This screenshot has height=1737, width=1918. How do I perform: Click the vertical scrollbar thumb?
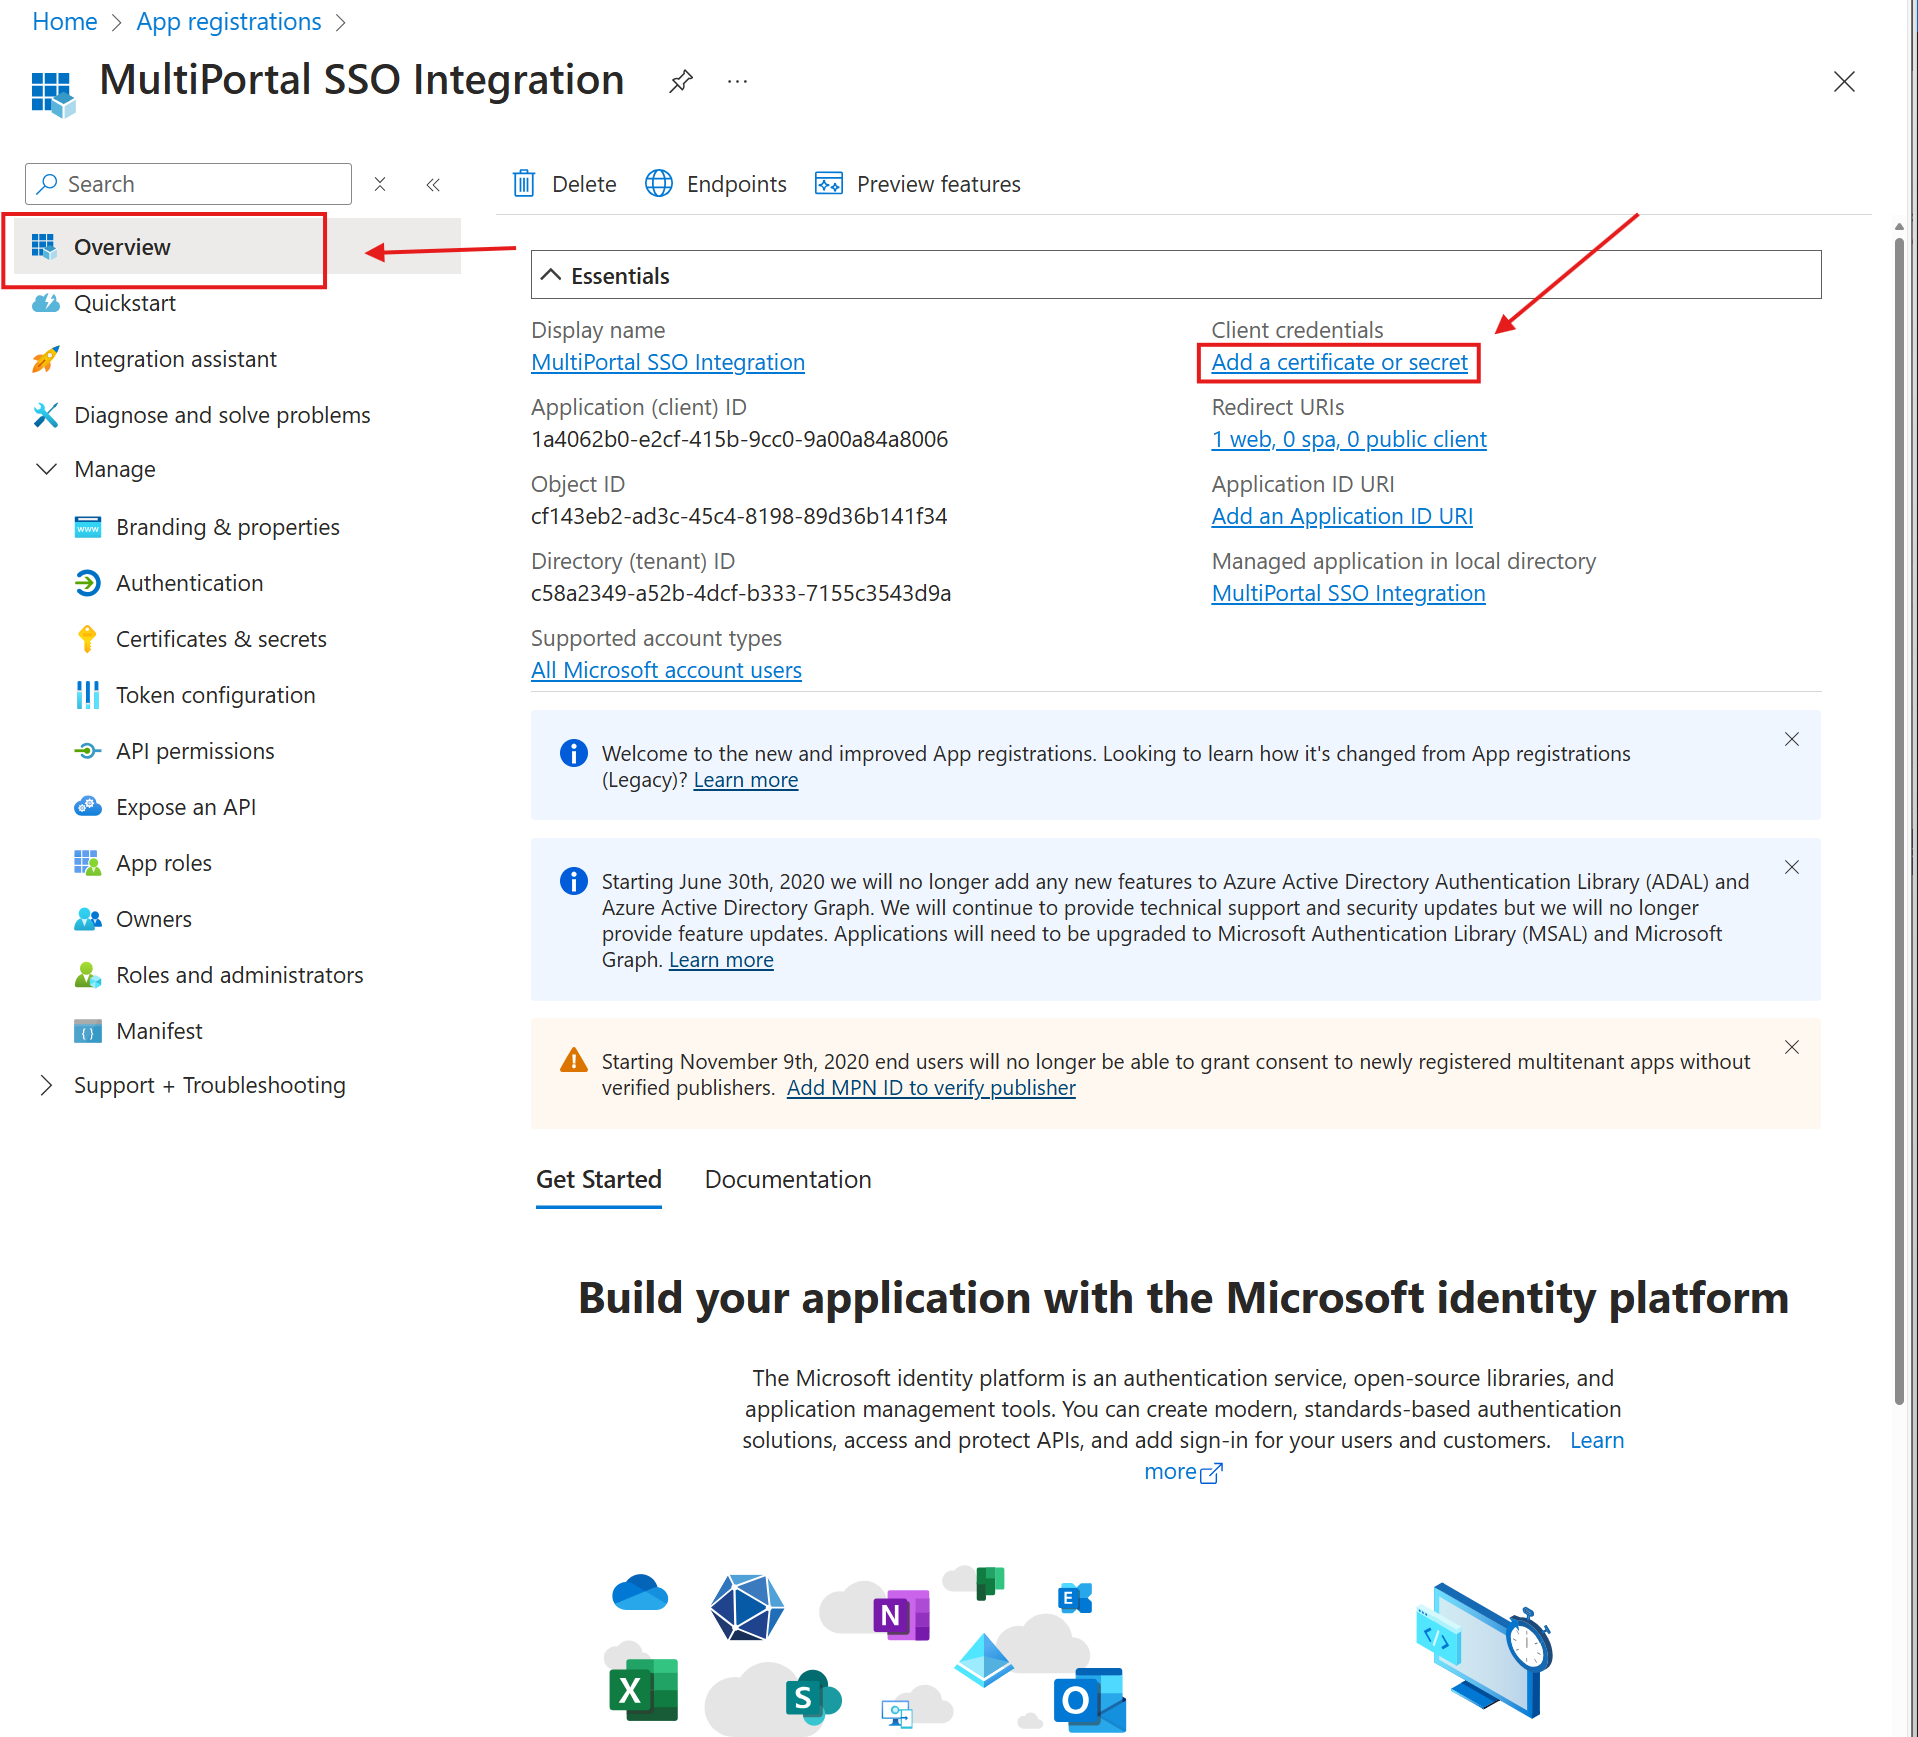(x=1899, y=820)
